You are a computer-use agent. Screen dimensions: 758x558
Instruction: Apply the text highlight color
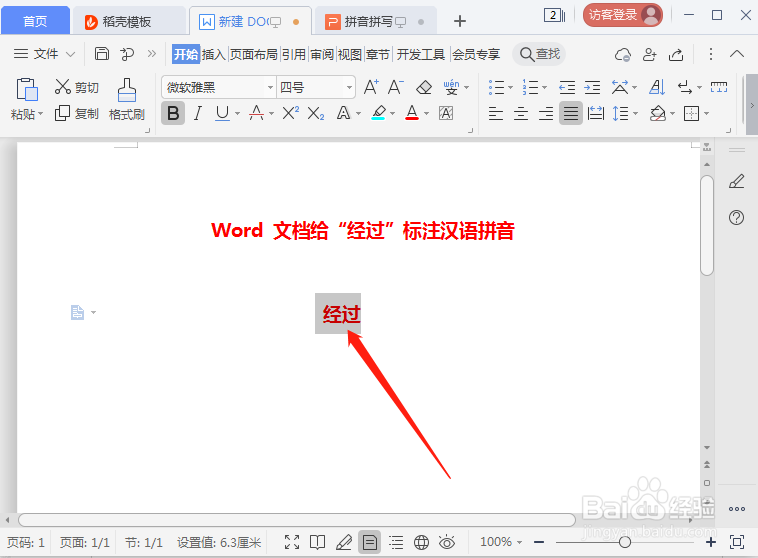(x=379, y=113)
